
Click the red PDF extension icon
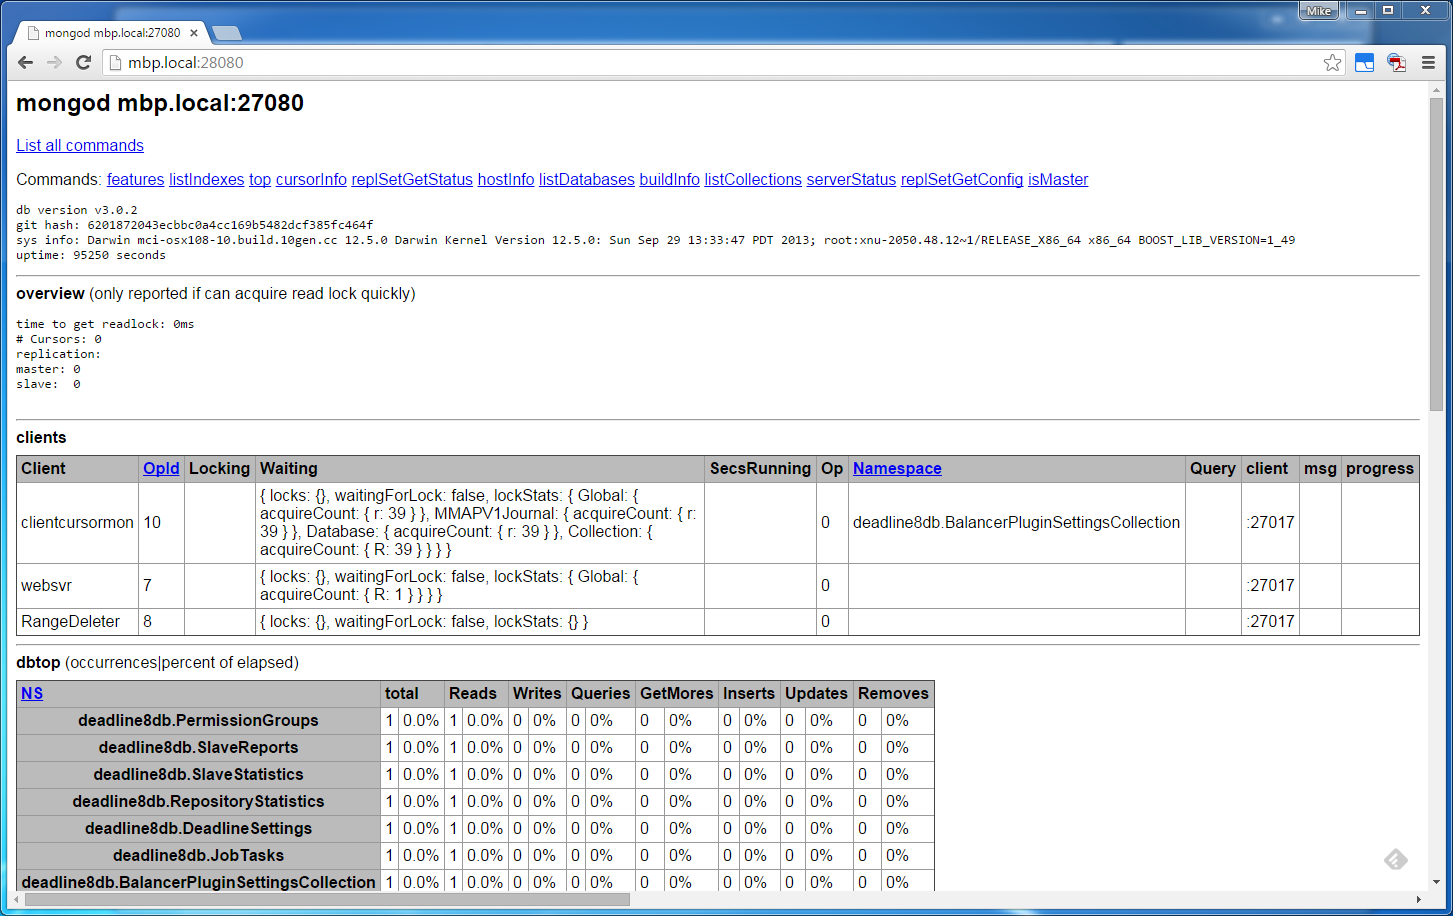point(1397,63)
